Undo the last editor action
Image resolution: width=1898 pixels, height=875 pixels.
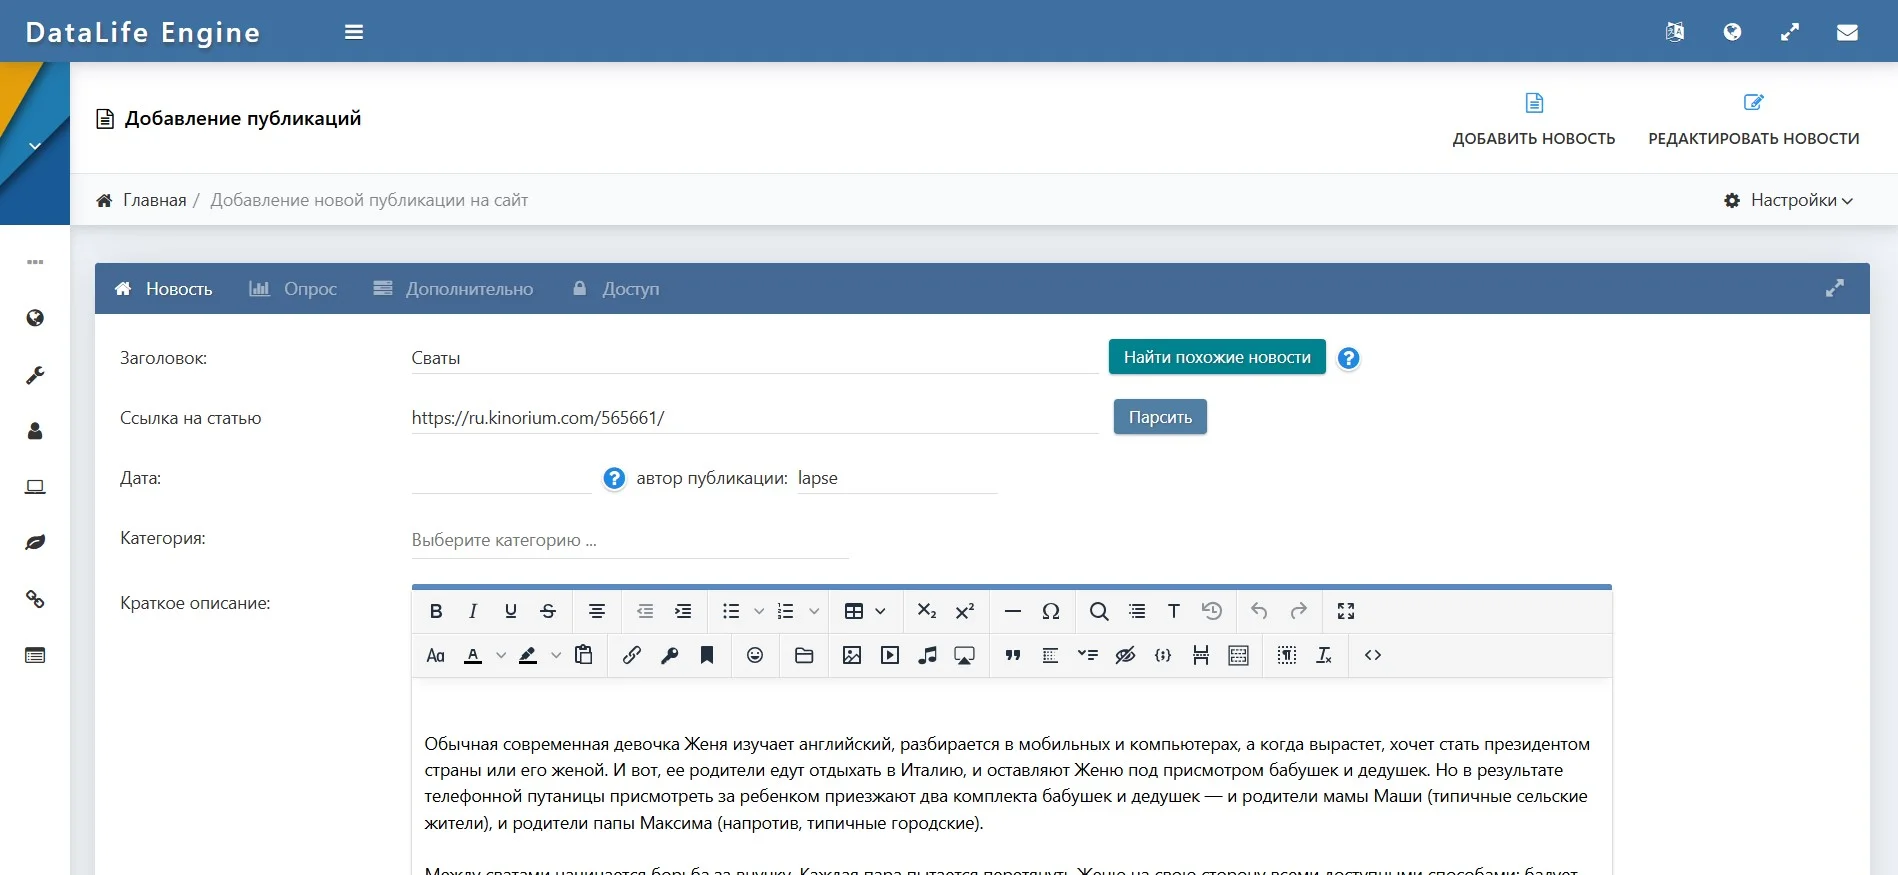pyautogui.click(x=1260, y=611)
